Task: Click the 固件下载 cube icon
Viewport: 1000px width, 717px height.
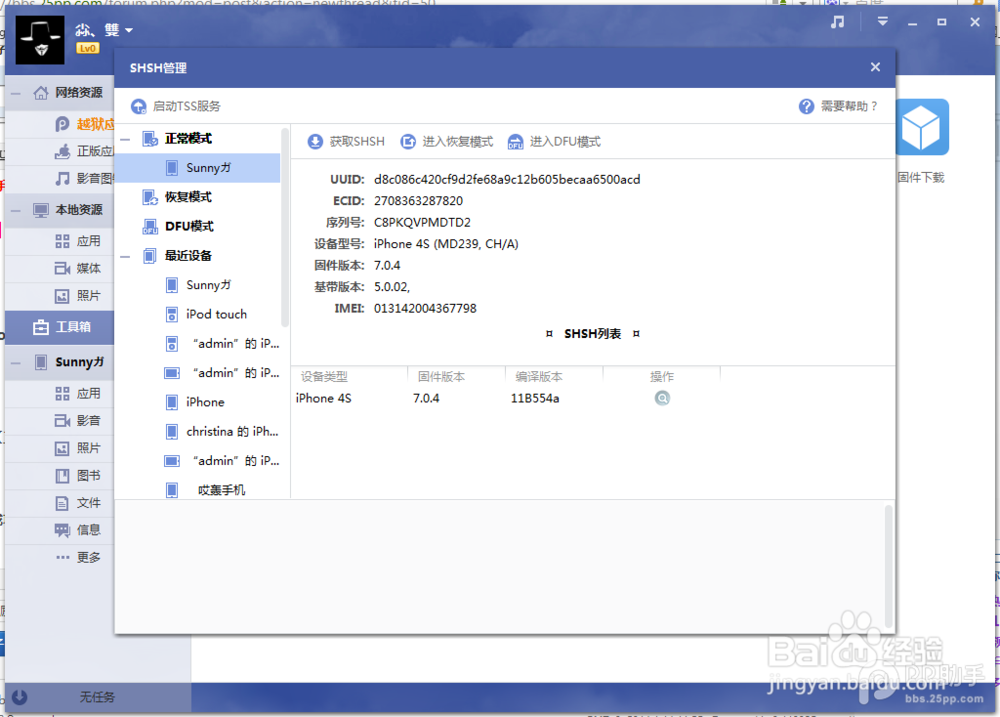Action: pyautogui.click(x=922, y=127)
